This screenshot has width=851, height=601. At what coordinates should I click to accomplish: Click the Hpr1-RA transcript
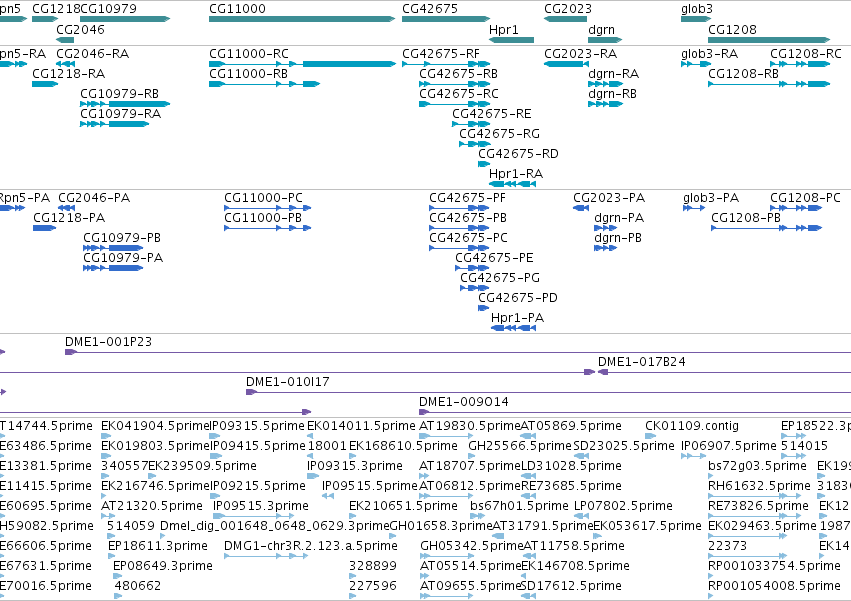(516, 174)
